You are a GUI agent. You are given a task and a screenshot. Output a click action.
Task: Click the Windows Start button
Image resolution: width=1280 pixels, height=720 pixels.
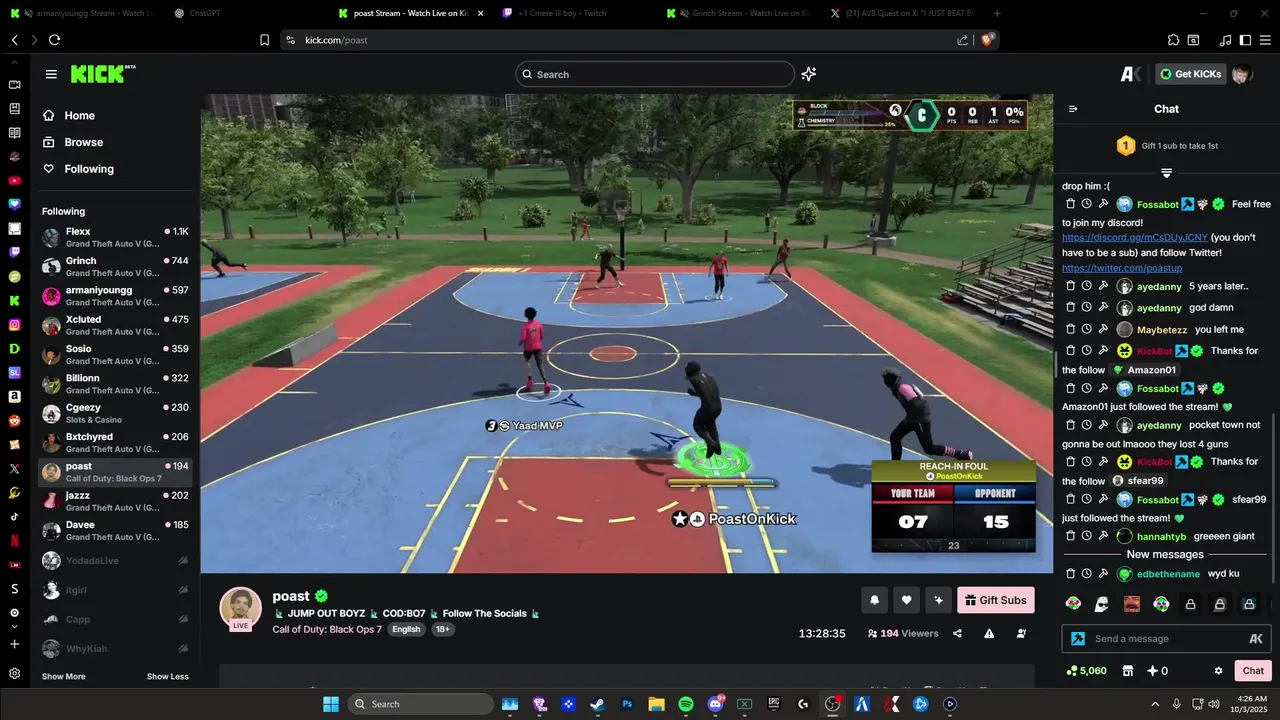(x=331, y=704)
